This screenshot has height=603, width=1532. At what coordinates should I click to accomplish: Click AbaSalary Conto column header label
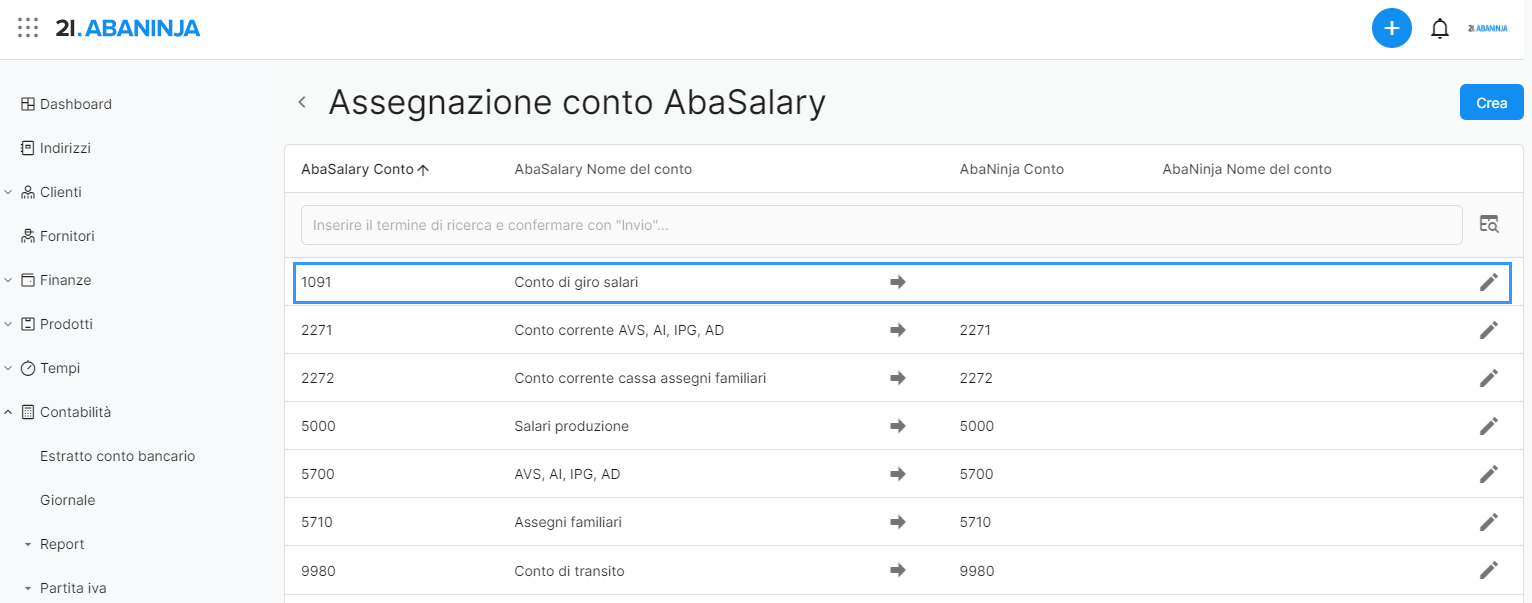click(357, 169)
